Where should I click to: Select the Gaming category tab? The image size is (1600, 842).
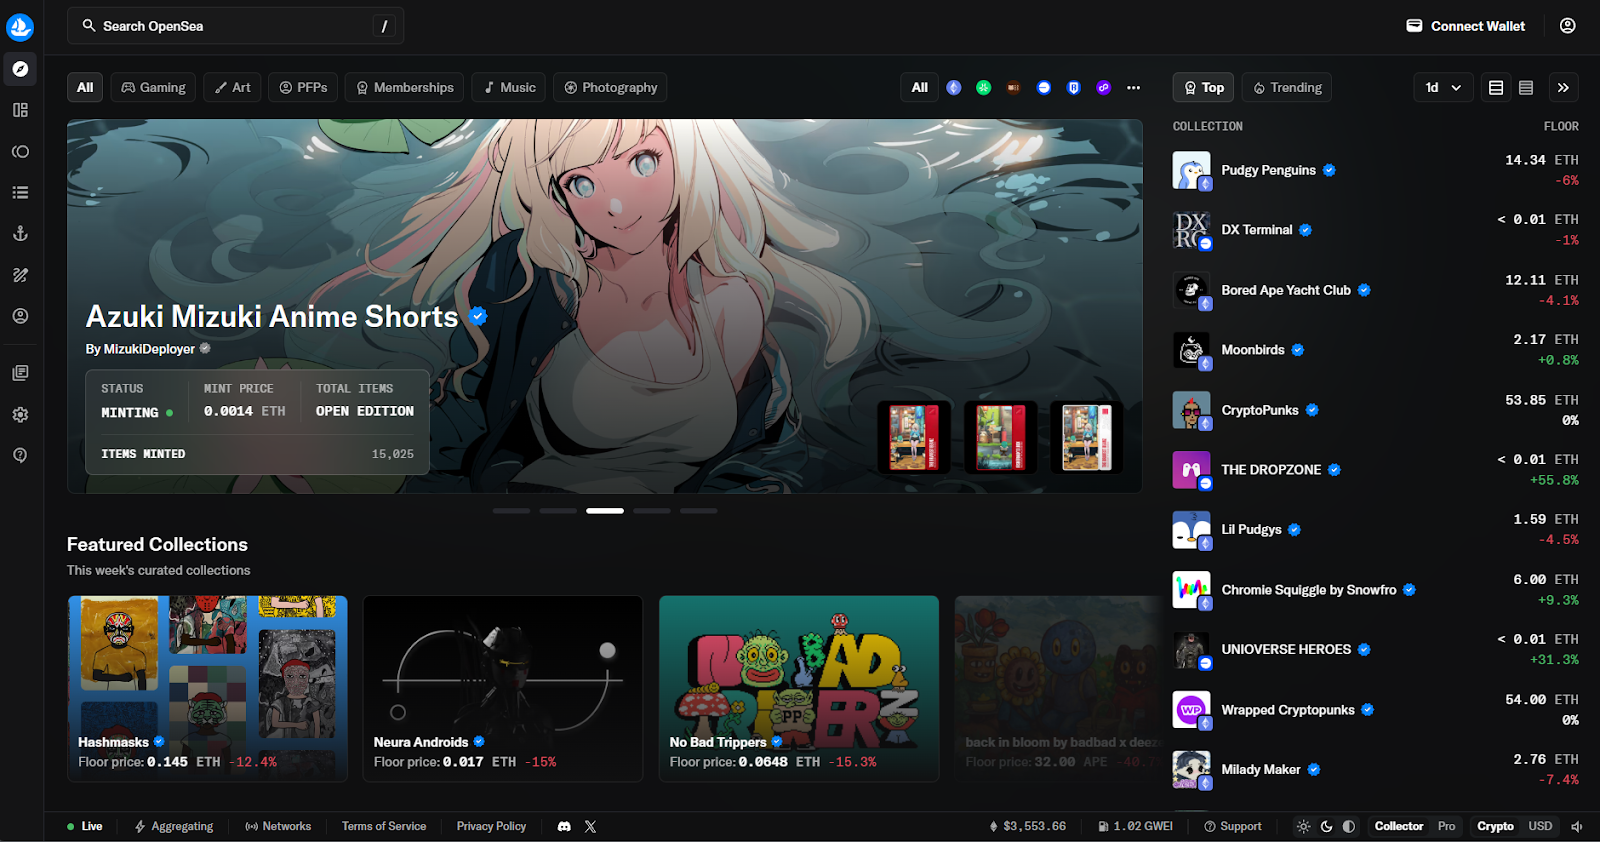tap(153, 88)
